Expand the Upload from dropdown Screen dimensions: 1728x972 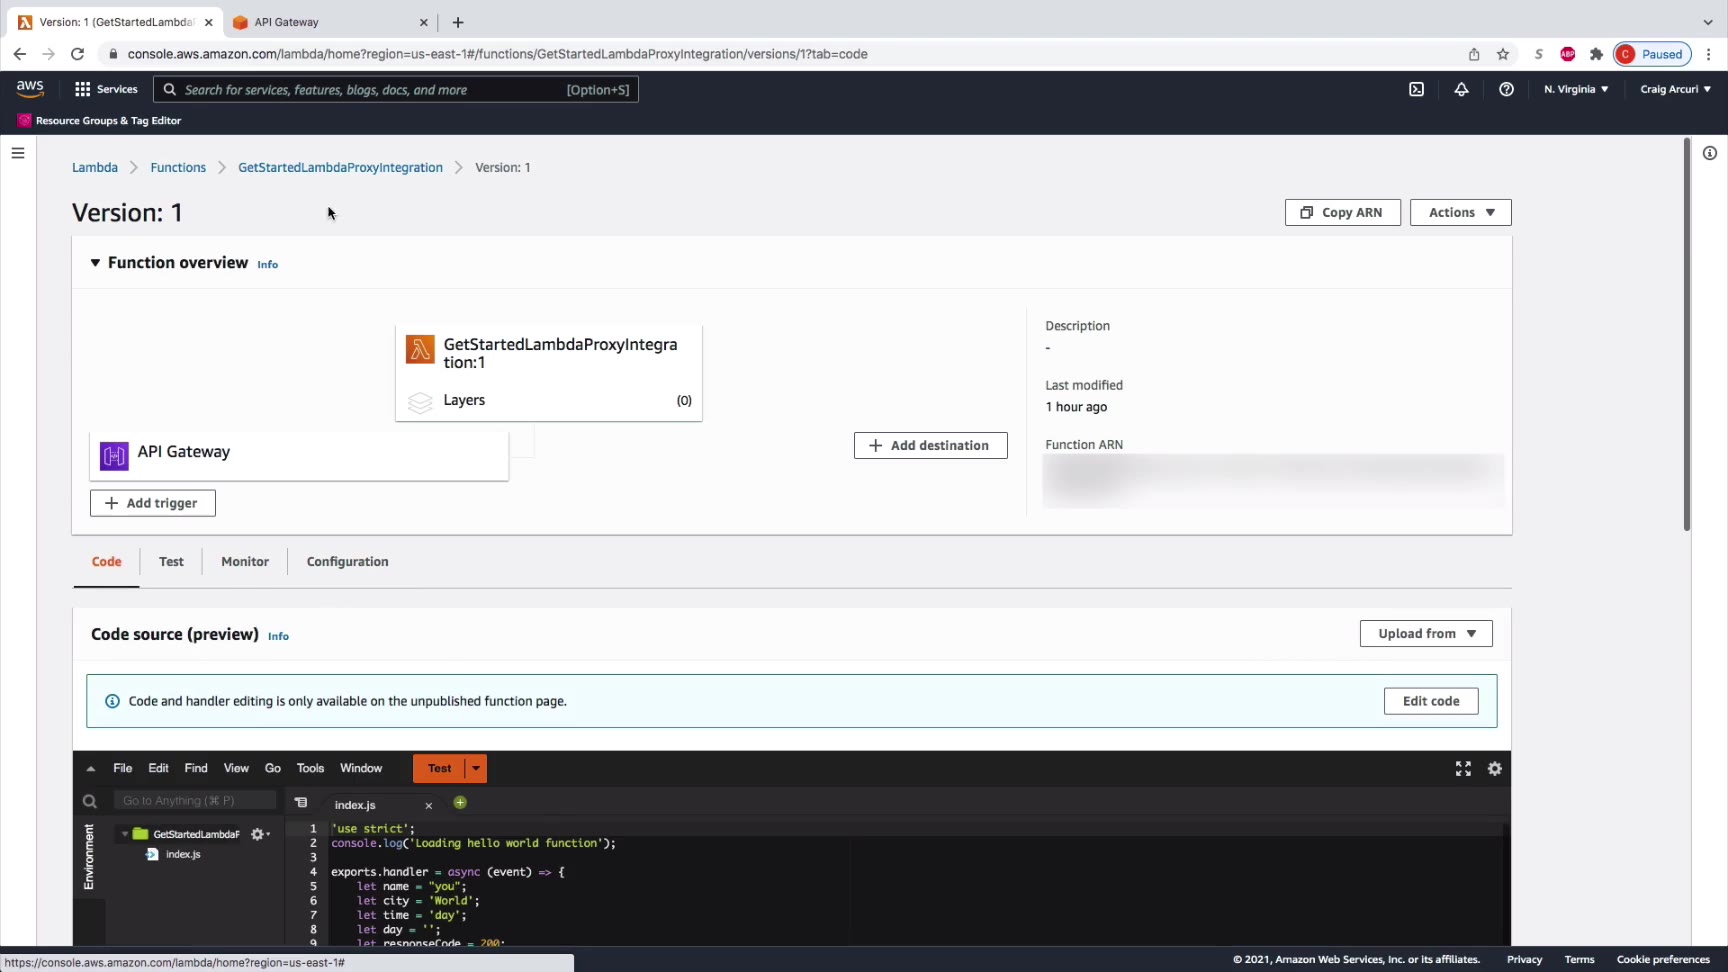click(x=1426, y=633)
